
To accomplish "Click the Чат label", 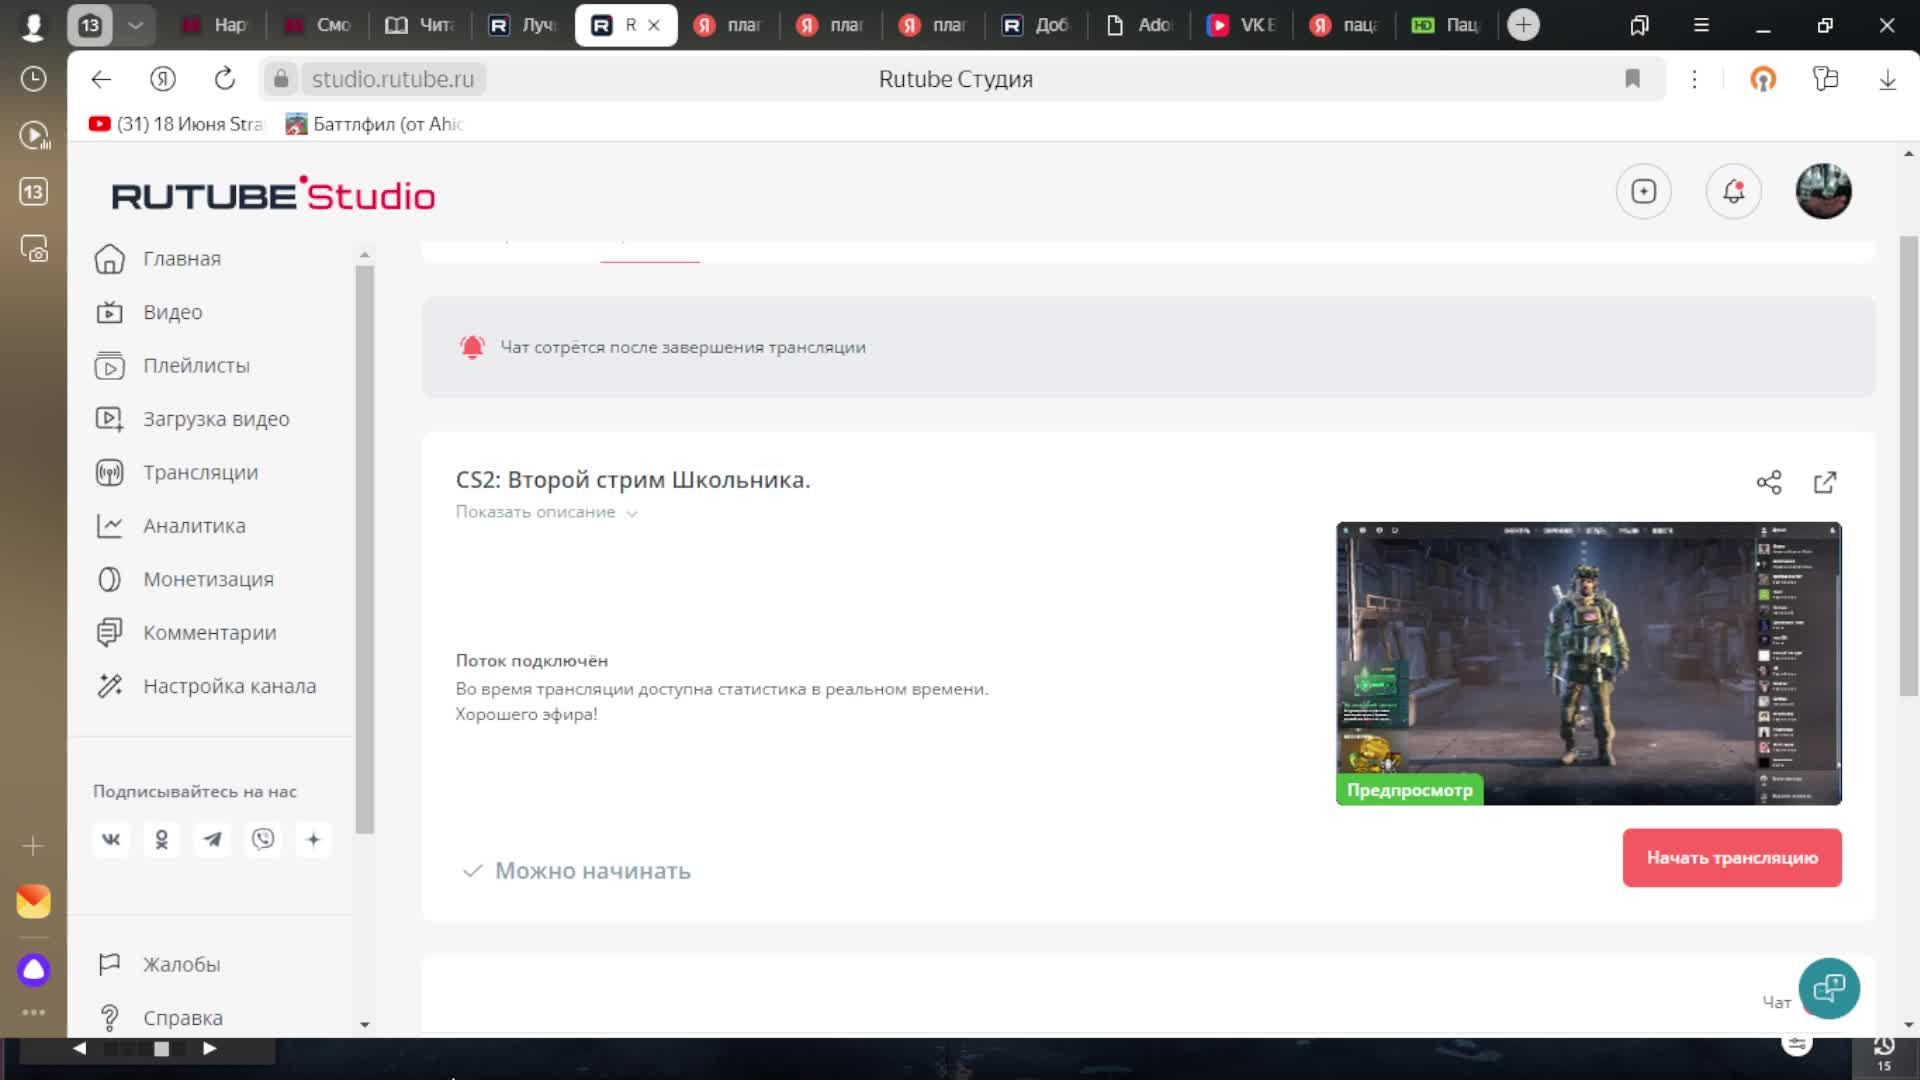I will tap(1776, 1002).
